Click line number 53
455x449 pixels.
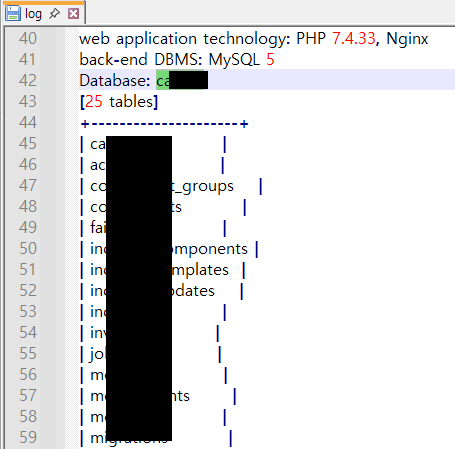coord(28,312)
